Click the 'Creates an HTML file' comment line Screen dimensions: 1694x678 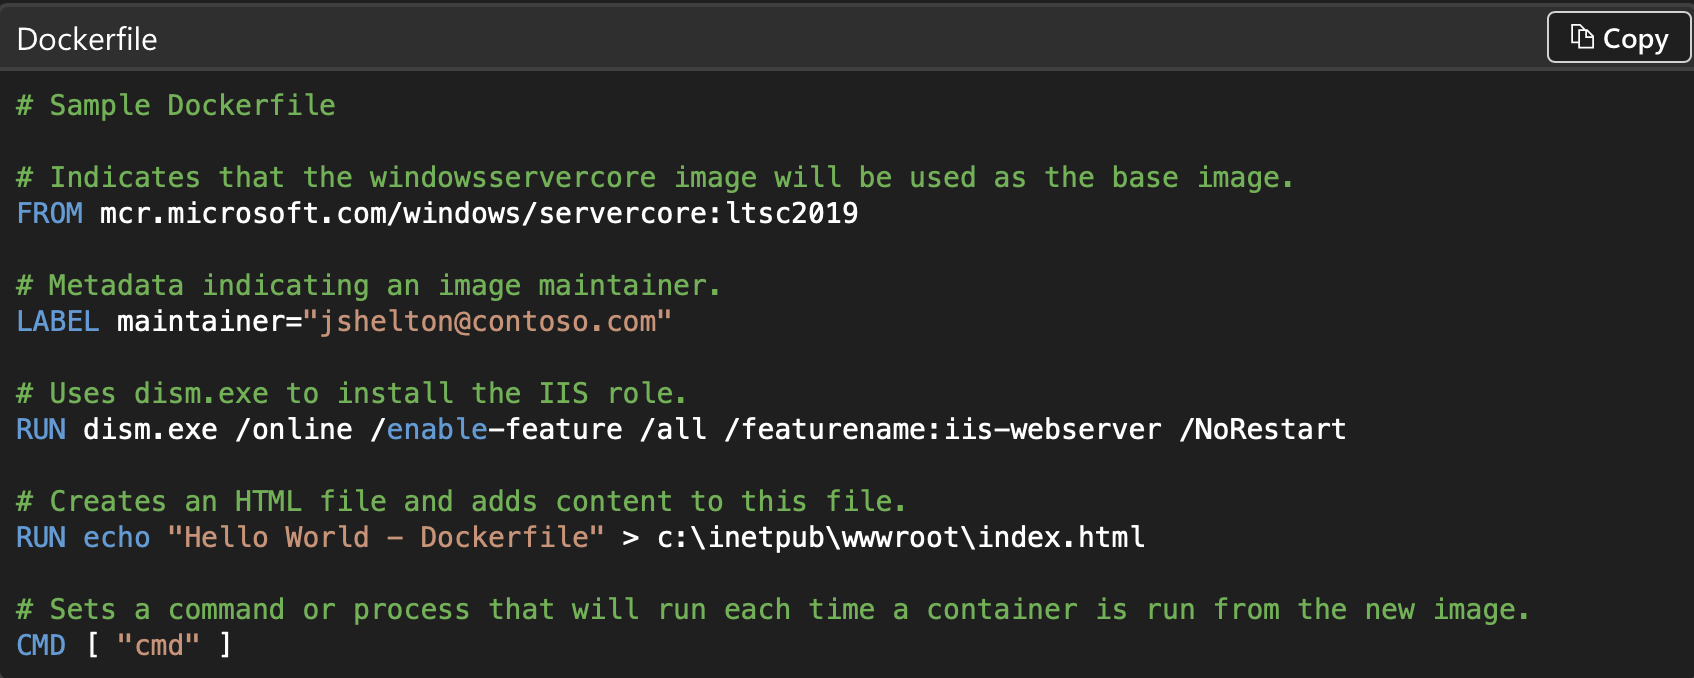(461, 501)
